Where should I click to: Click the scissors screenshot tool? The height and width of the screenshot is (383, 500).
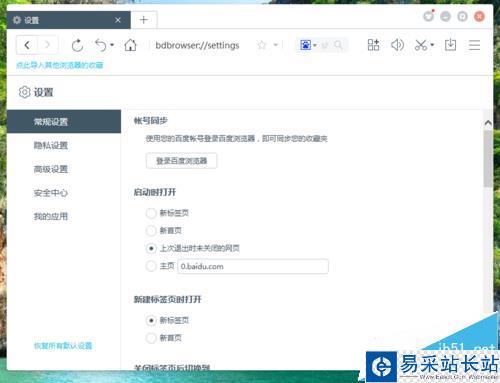421,45
